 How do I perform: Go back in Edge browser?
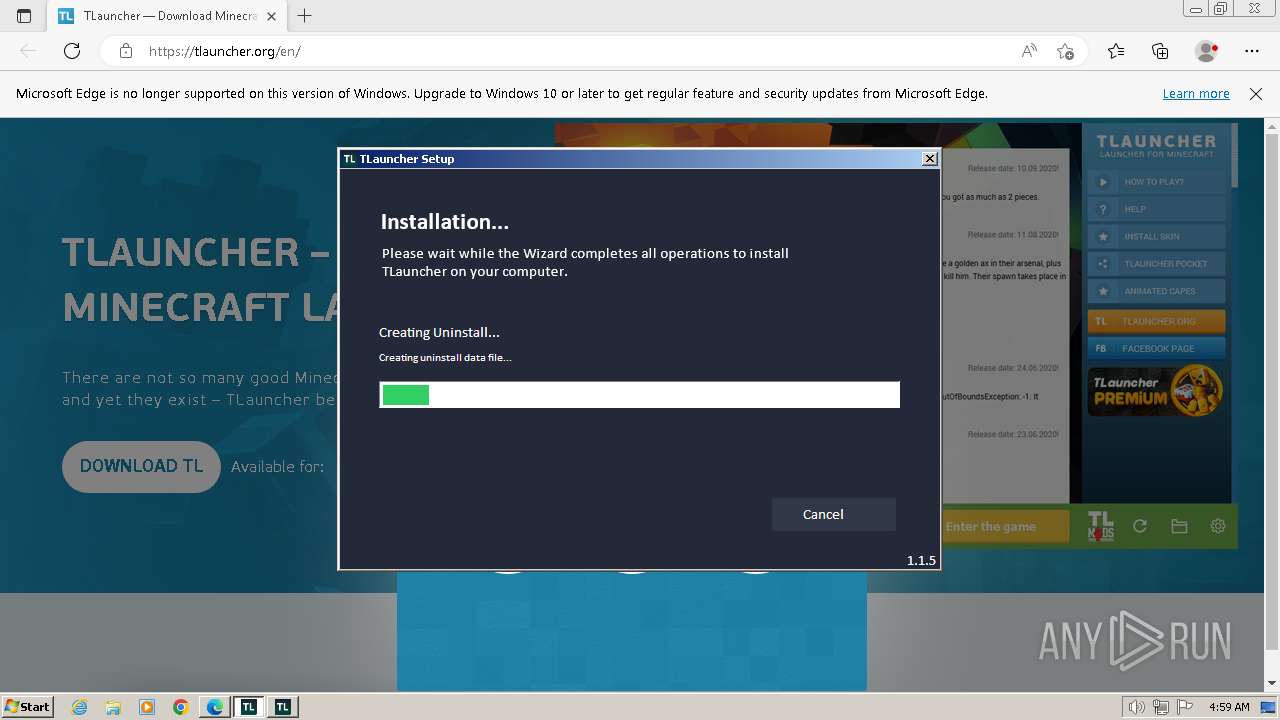[x=28, y=51]
